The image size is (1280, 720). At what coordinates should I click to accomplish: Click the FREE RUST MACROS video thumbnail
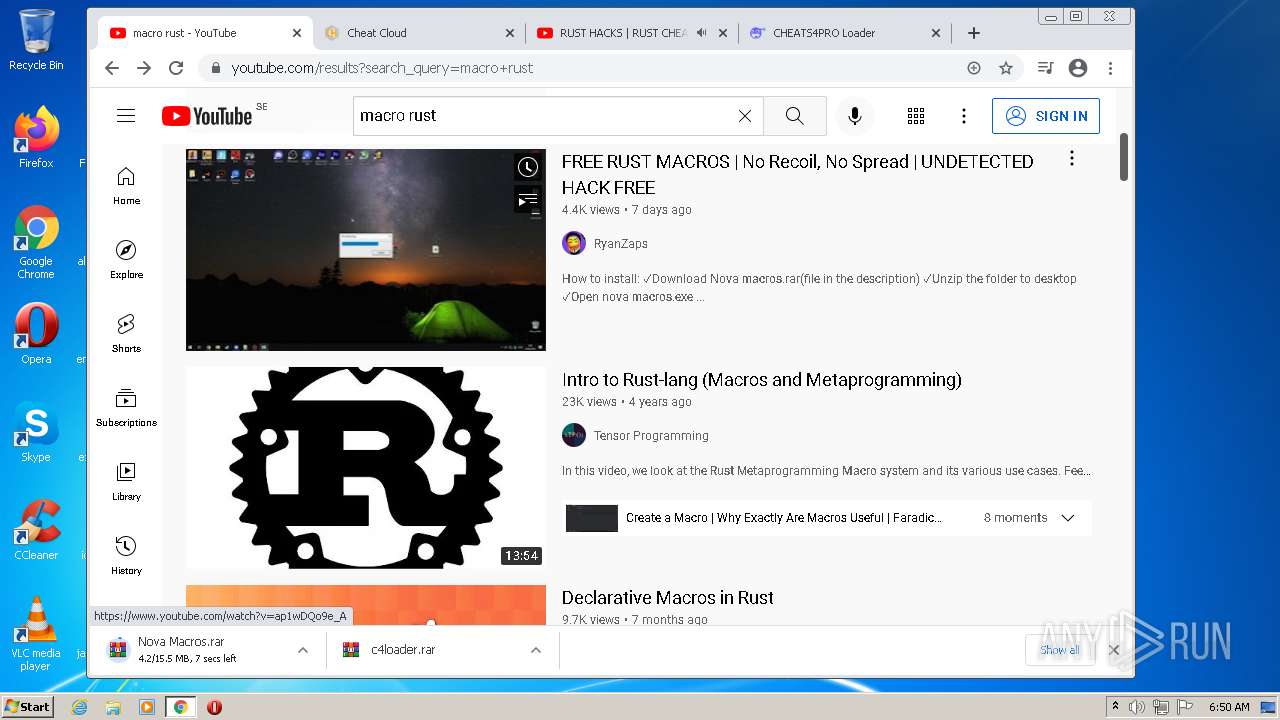tap(366, 250)
